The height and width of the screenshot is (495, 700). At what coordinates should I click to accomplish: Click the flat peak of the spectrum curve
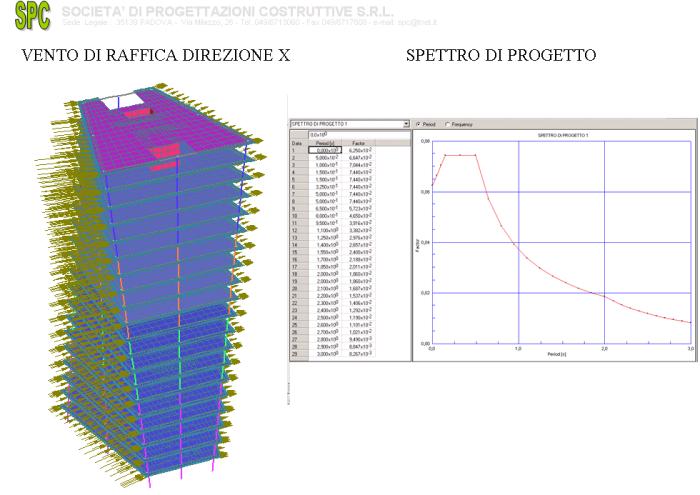460,155
